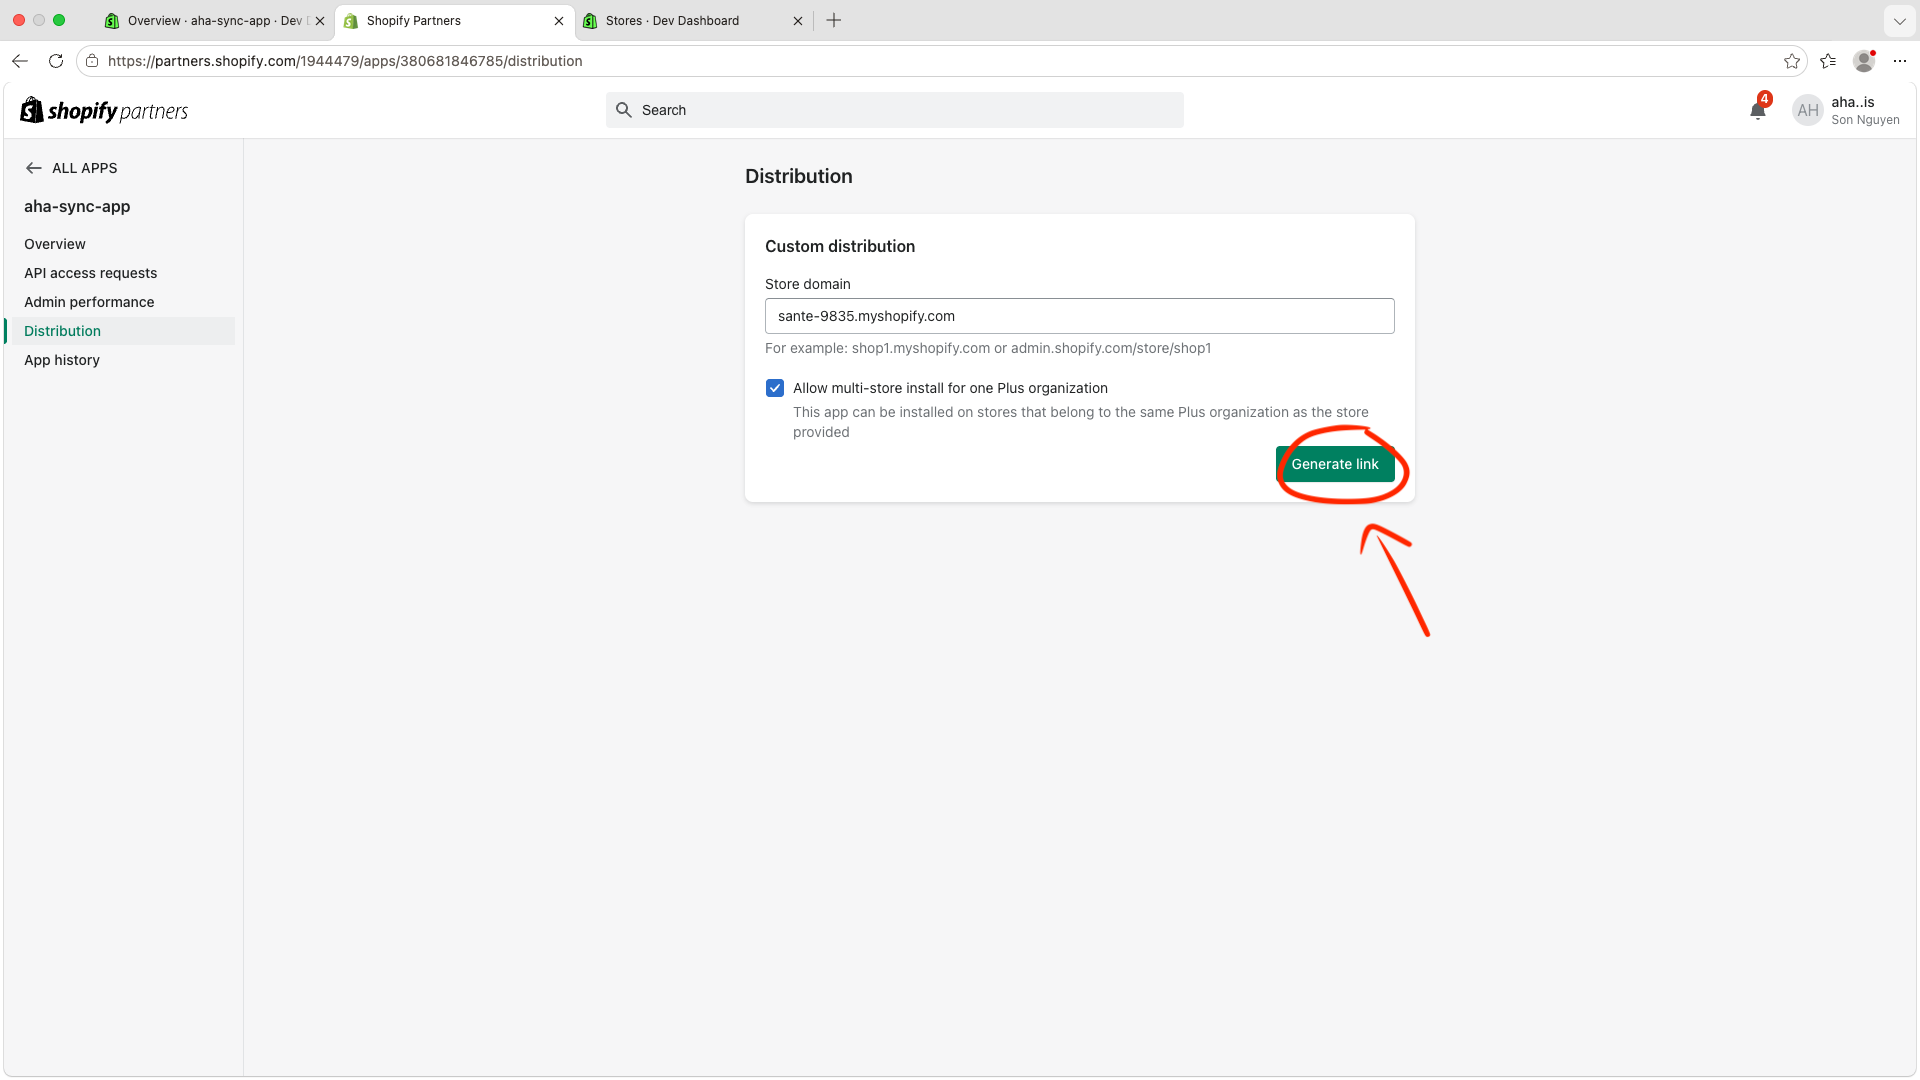Open the aha..is account menu
Image resolution: width=1920 pixels, height=1080 pixels.
point(1846,110)
